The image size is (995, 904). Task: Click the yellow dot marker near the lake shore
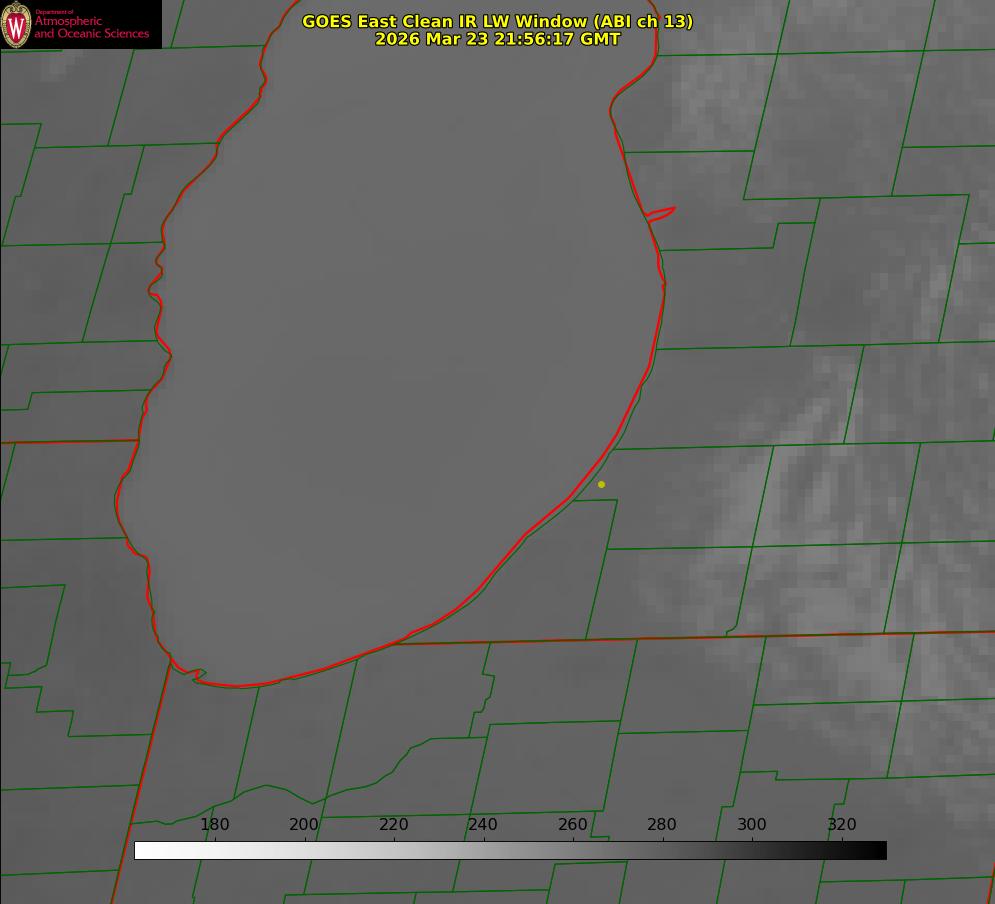point(601,484)
